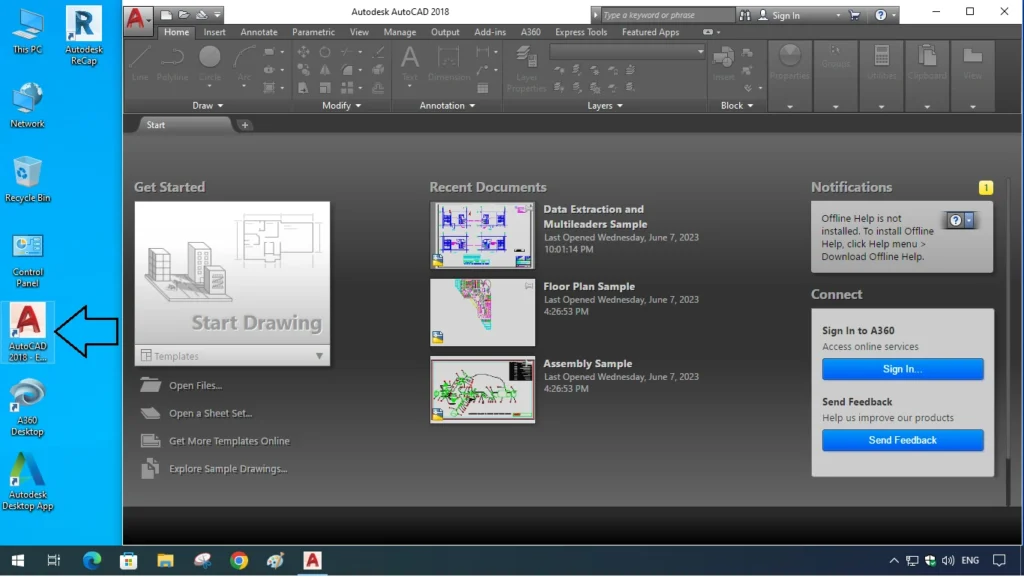
Task: Click Open a Sheet Set link
Action: (210, 413)
